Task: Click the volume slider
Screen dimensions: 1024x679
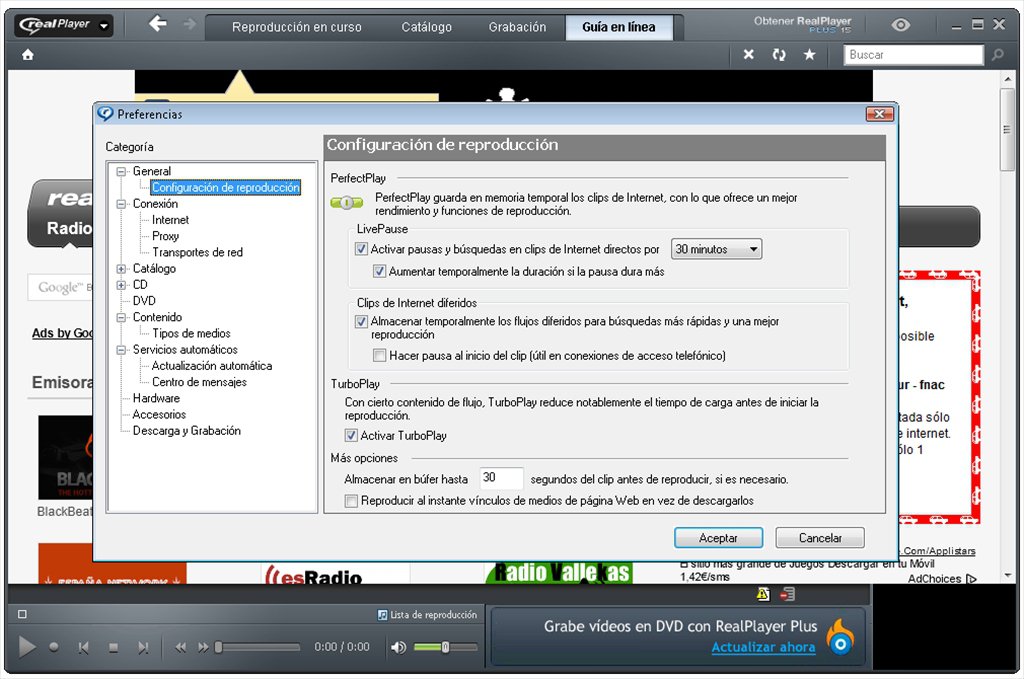Action: pos(445,647)
